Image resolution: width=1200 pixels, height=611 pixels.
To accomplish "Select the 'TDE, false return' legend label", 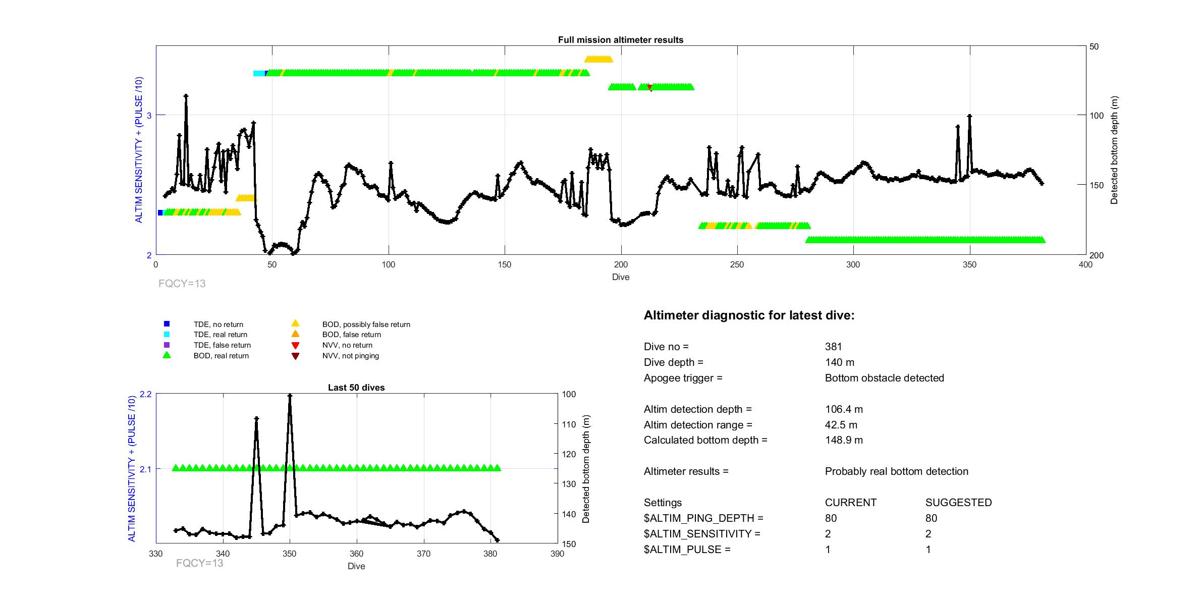I will [222, 344].
